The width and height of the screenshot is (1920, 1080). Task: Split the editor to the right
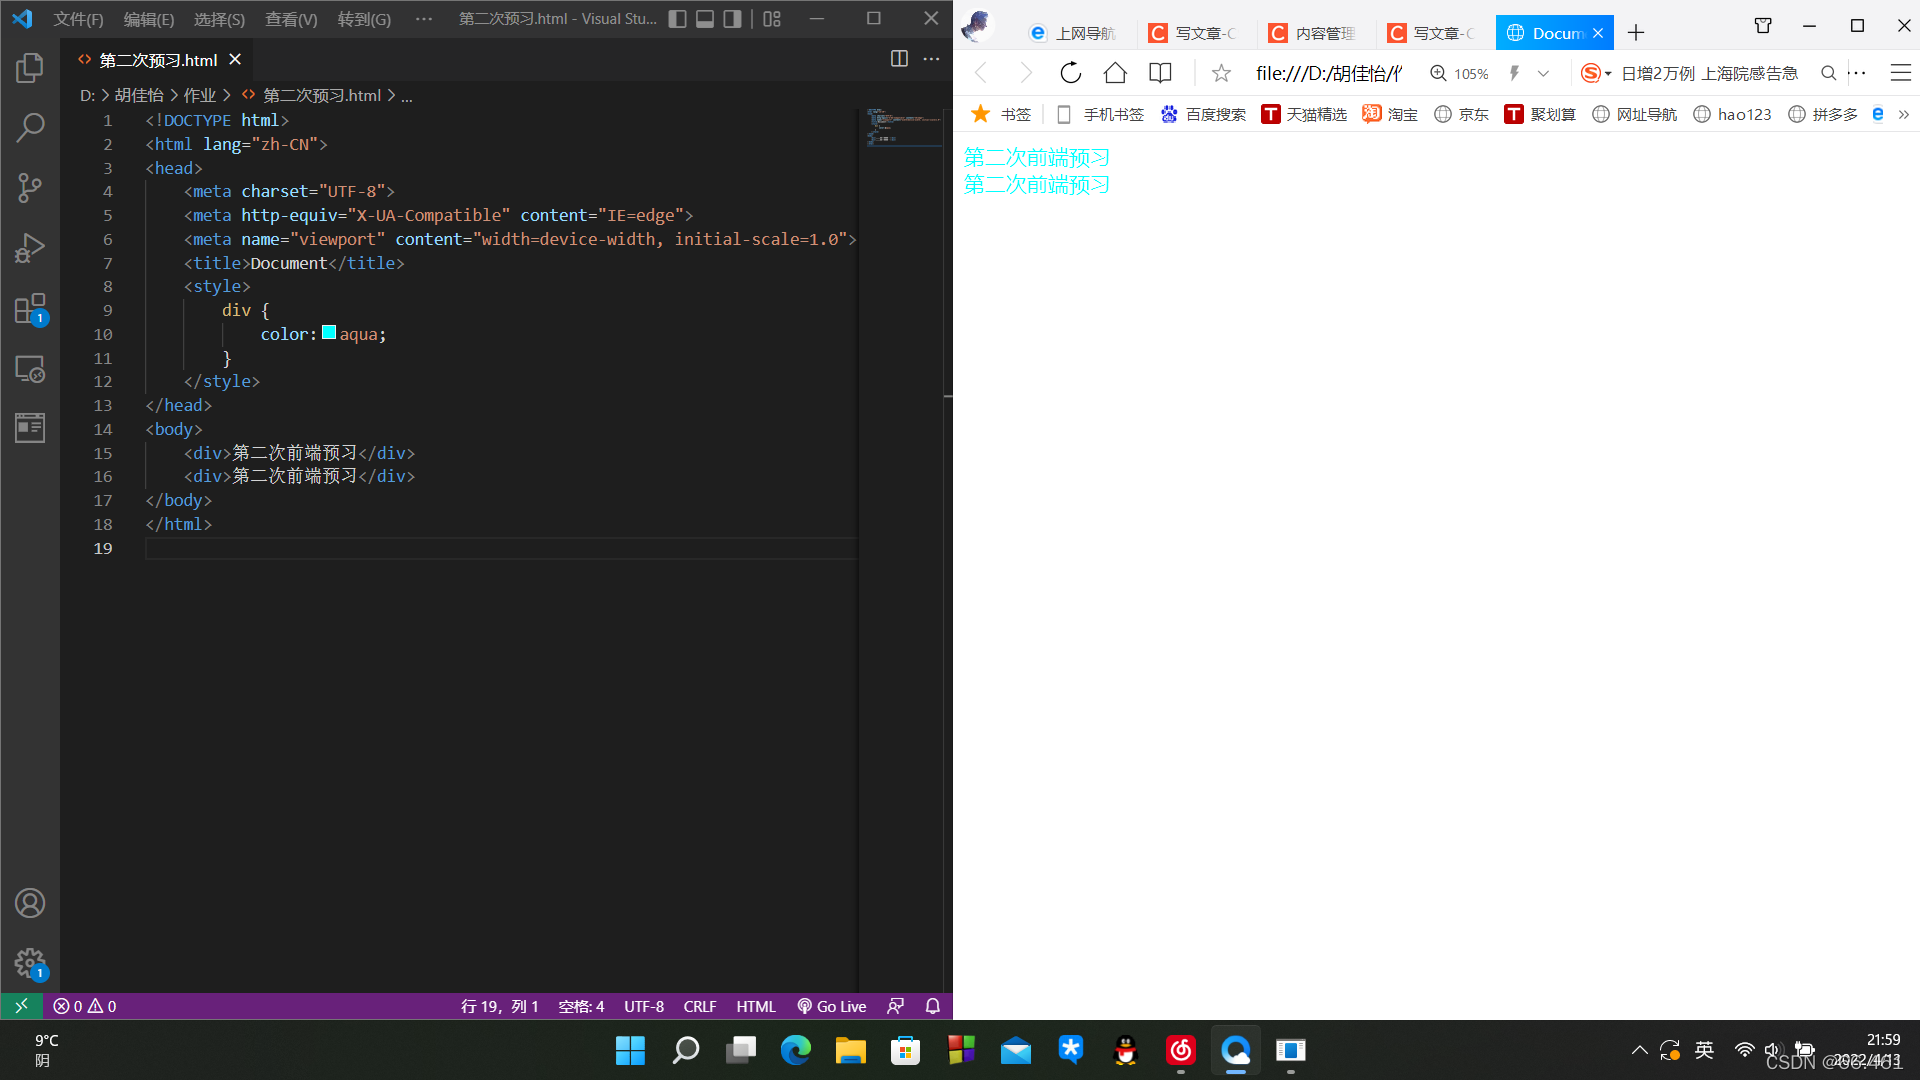pos(899,59)
